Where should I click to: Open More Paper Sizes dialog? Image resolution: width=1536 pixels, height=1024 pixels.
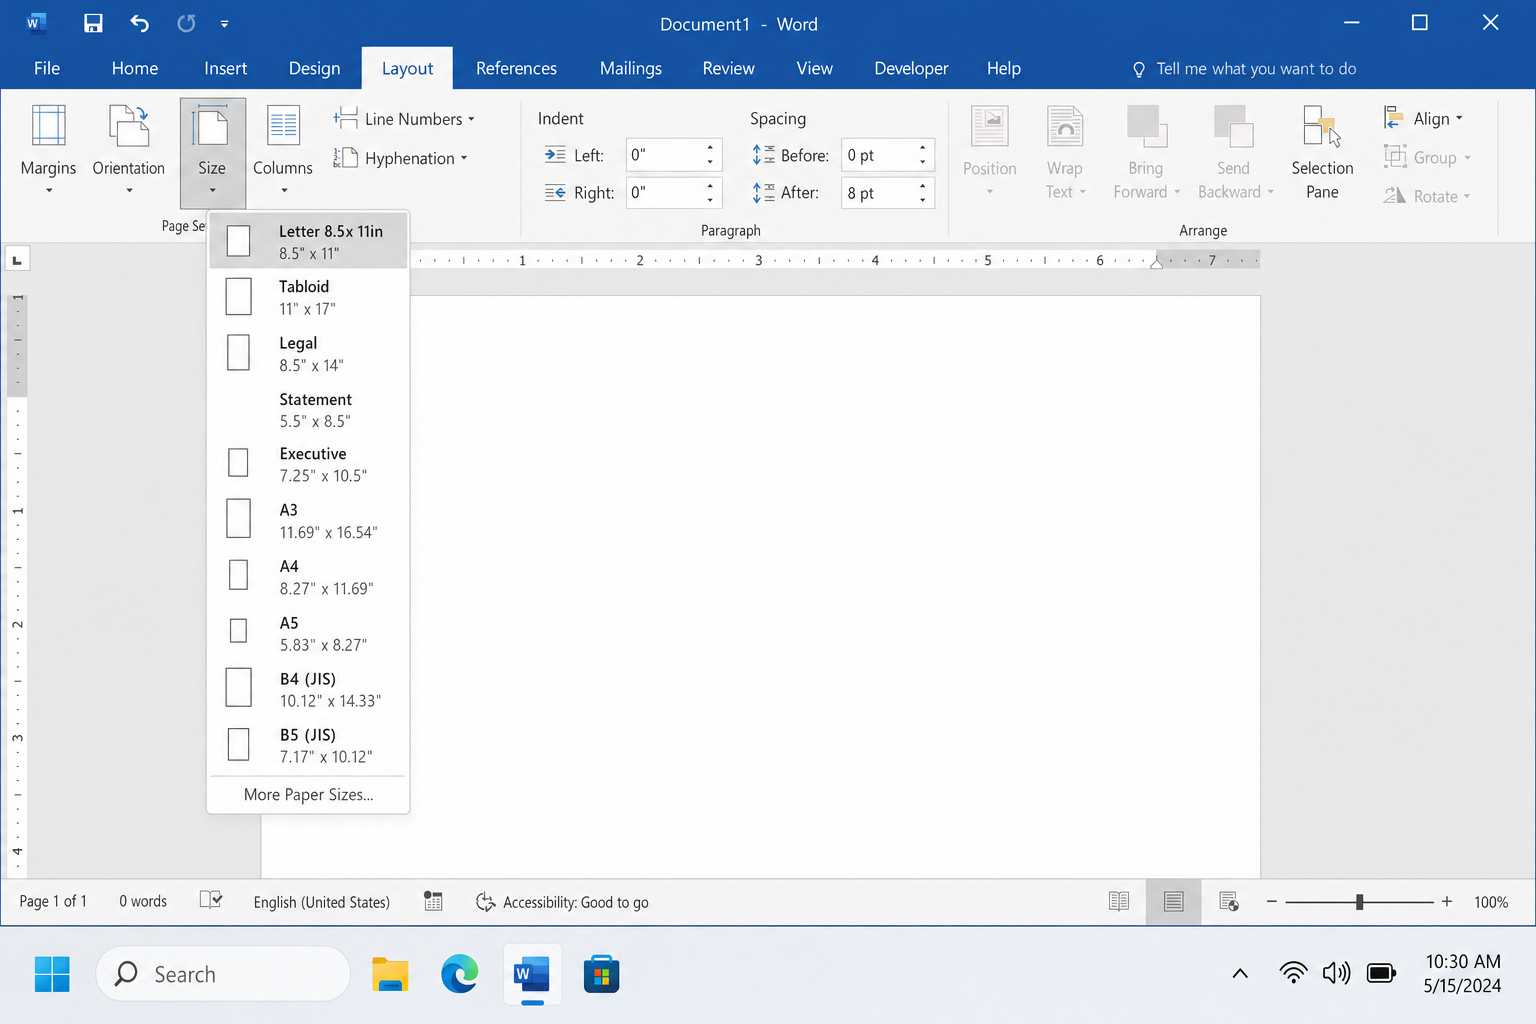pos(308,795)
